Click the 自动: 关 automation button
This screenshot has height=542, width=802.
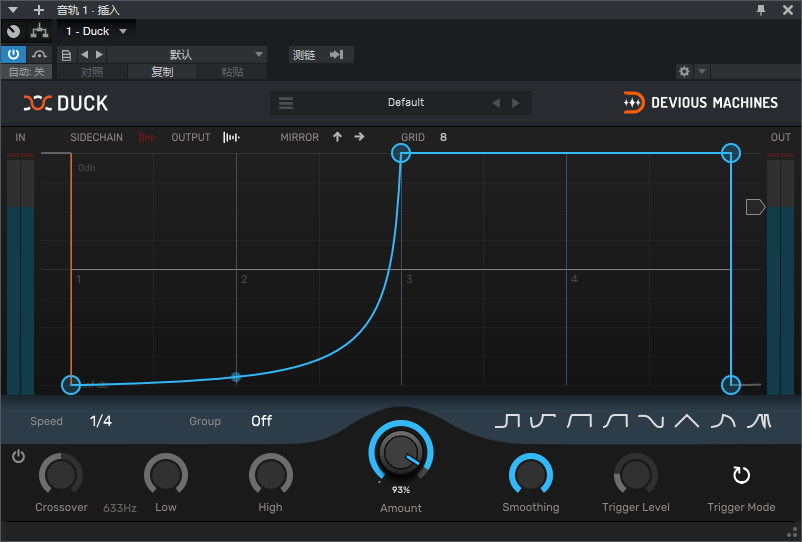point(27,72)
